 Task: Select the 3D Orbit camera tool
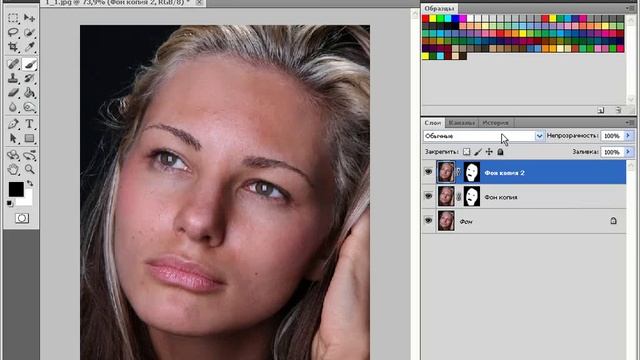pyautogui.click(x=29, y=155)
